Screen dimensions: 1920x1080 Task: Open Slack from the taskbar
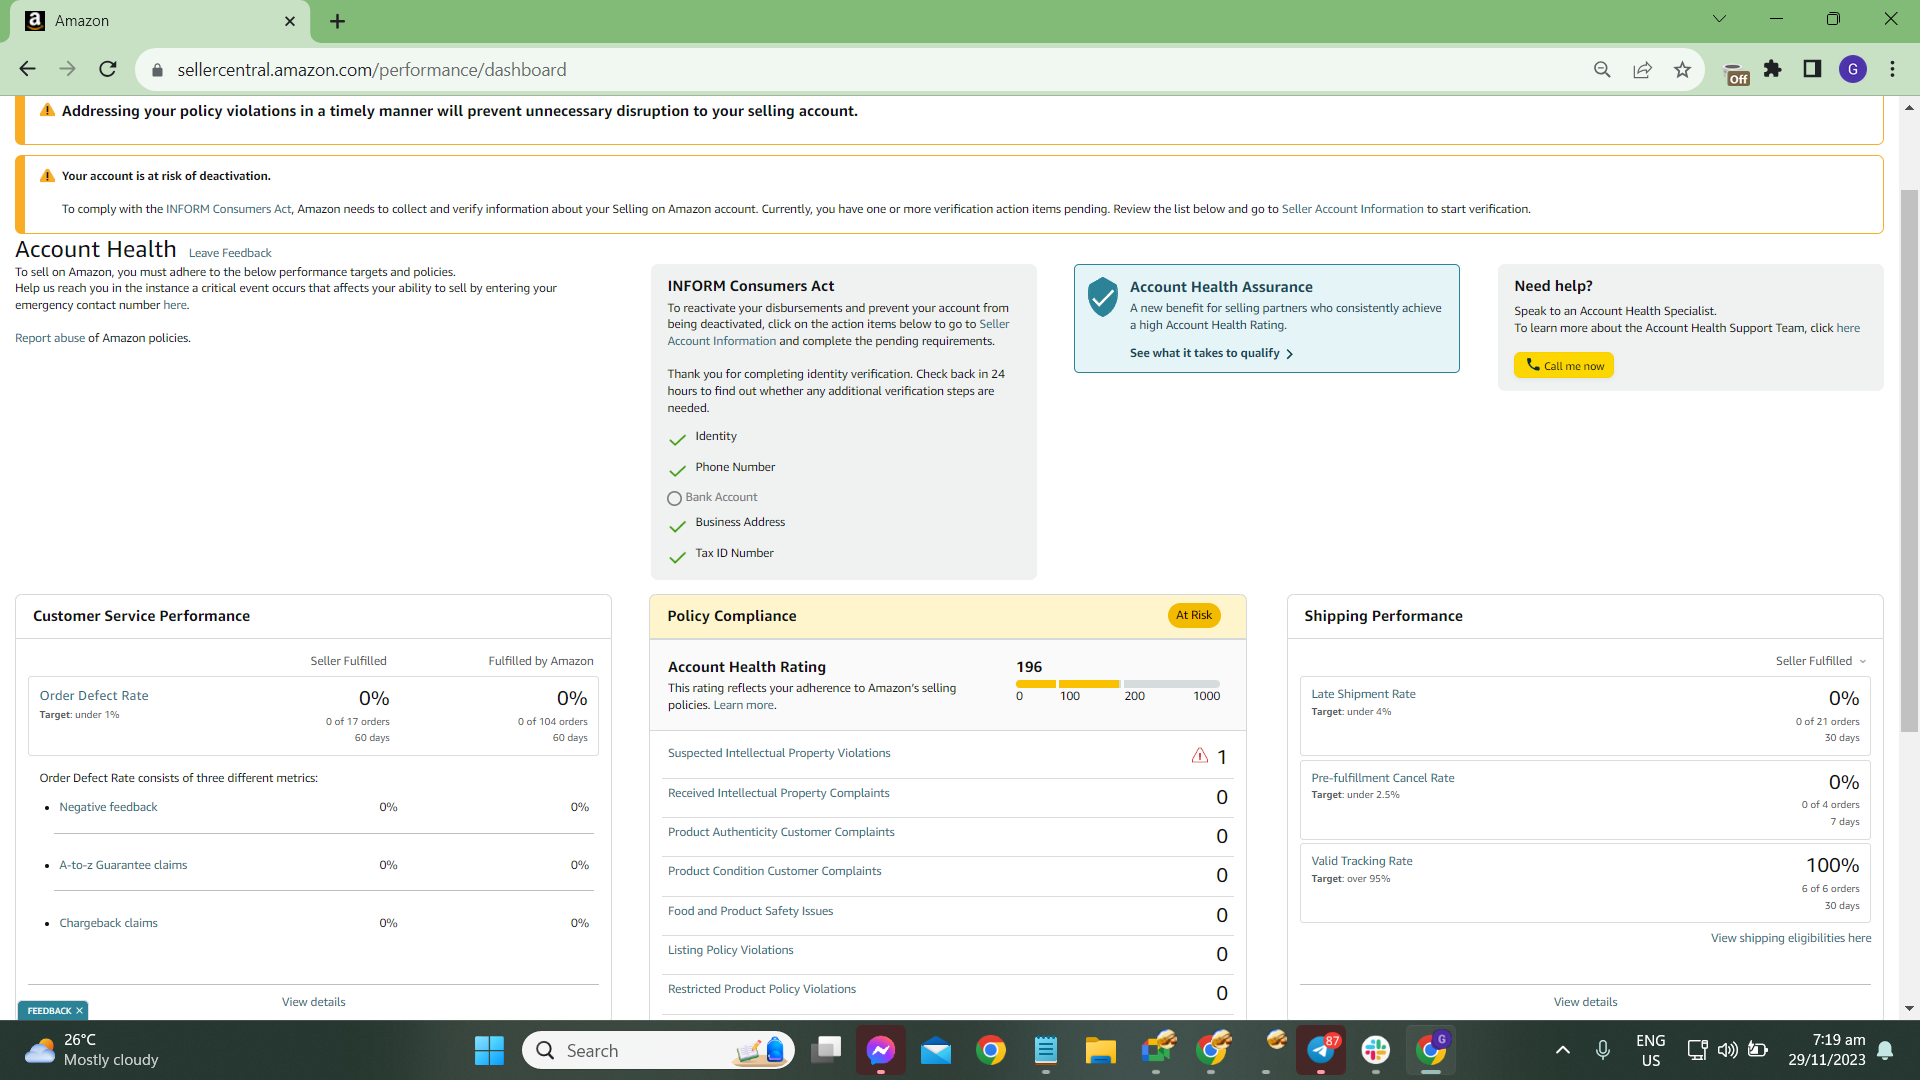1375,1050
